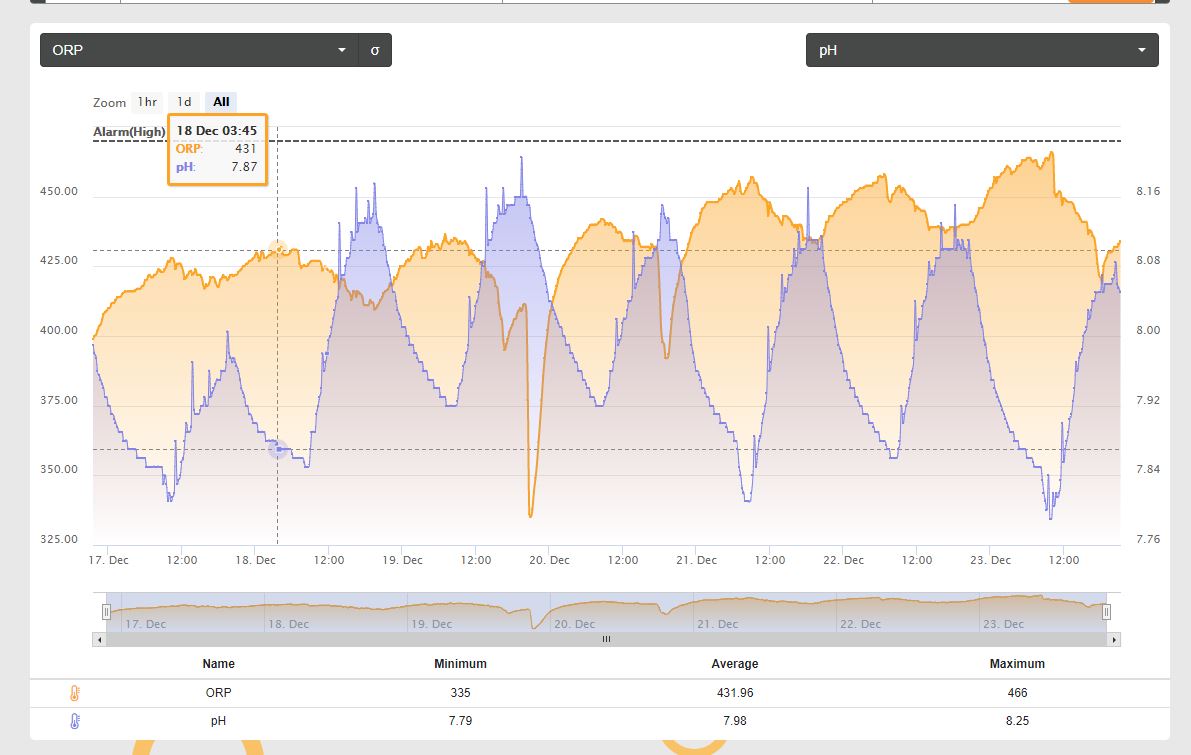Screen dimensions: 1191x755
Task: Click the Alarm(High) threshold label
Action: 129,131
